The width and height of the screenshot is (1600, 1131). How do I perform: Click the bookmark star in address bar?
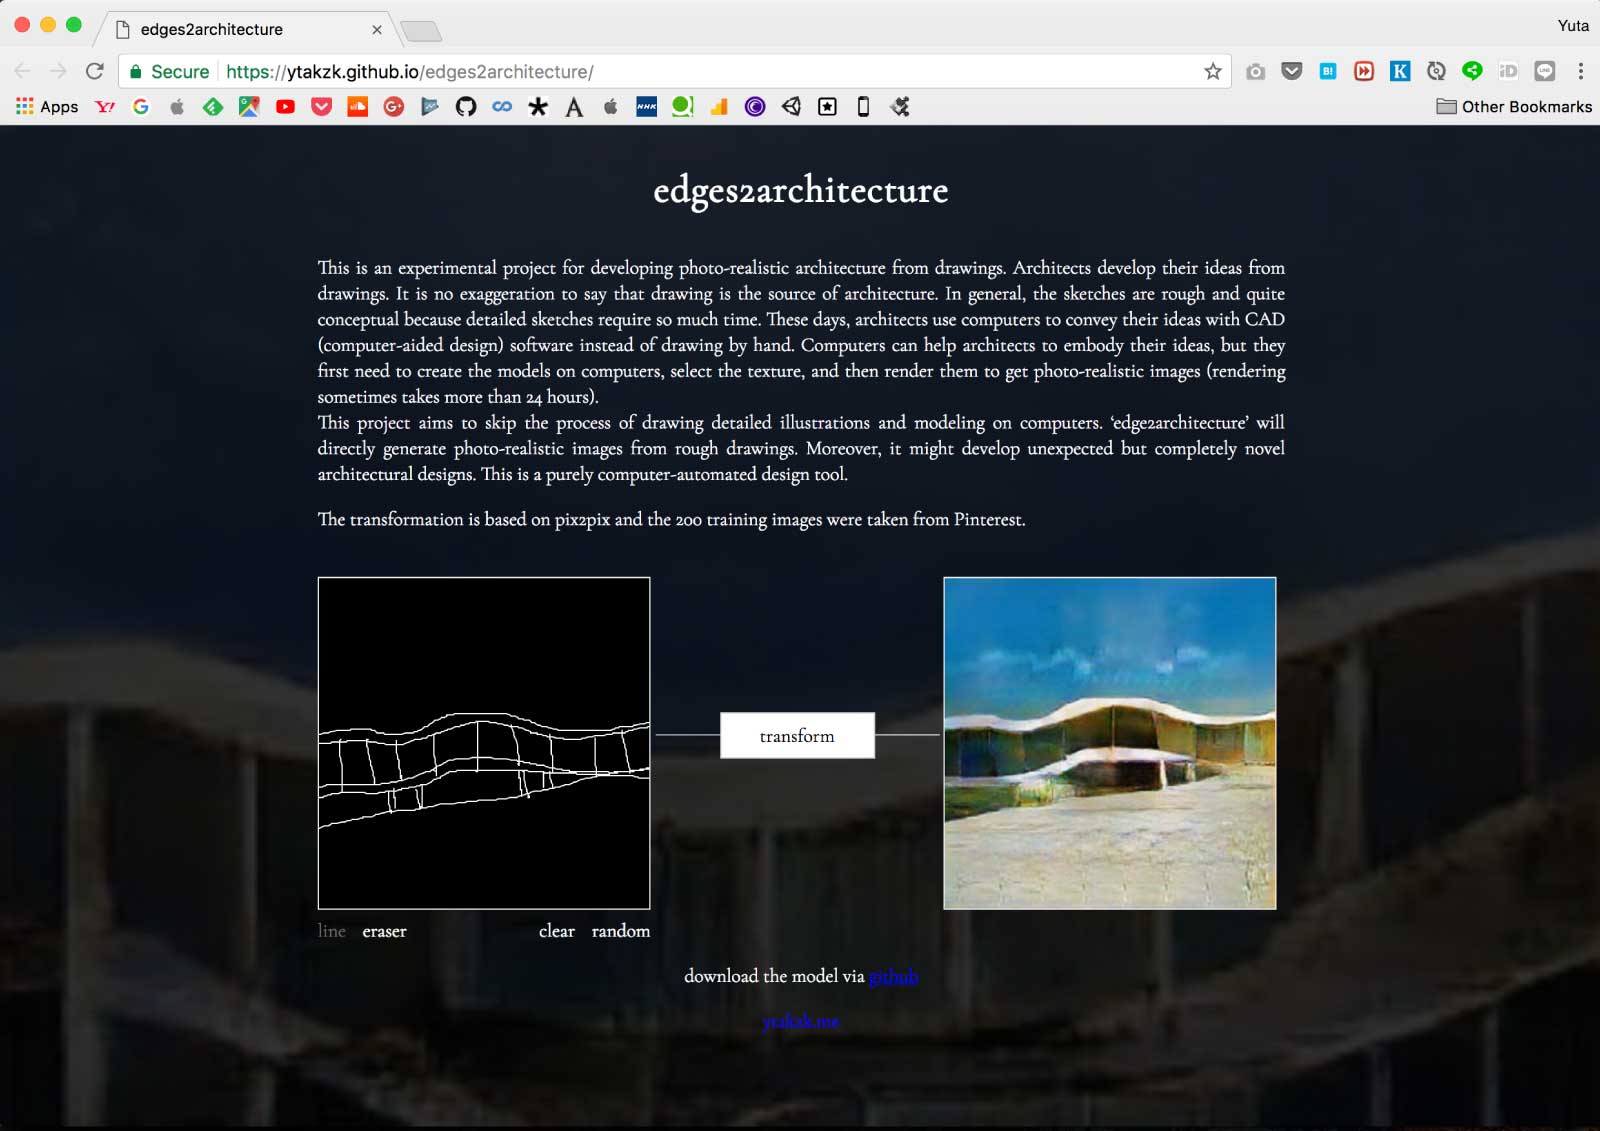coord(1212,71)
